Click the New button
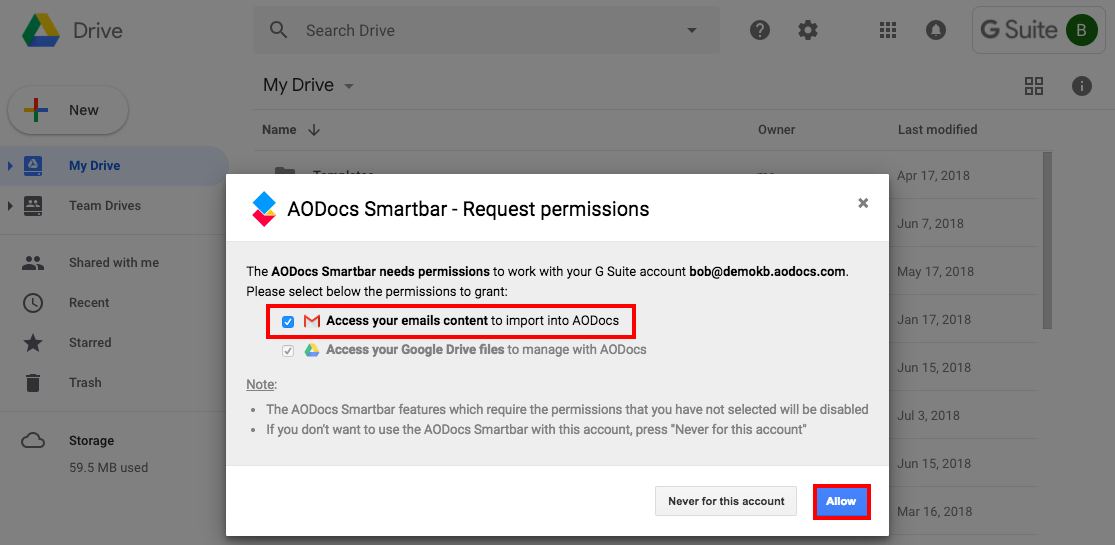 68,110
